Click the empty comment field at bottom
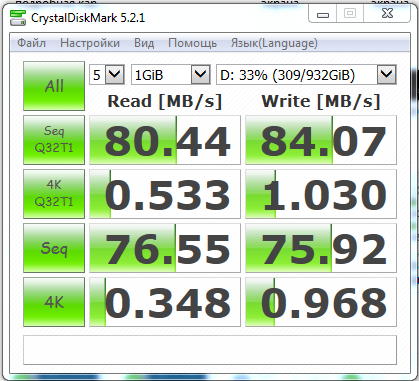 tap(210, 350)
